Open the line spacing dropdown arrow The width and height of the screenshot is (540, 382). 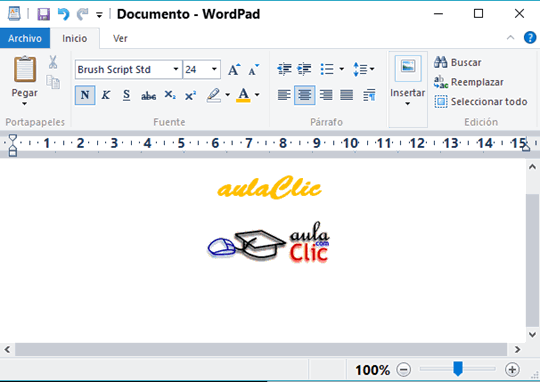[372, 69]
